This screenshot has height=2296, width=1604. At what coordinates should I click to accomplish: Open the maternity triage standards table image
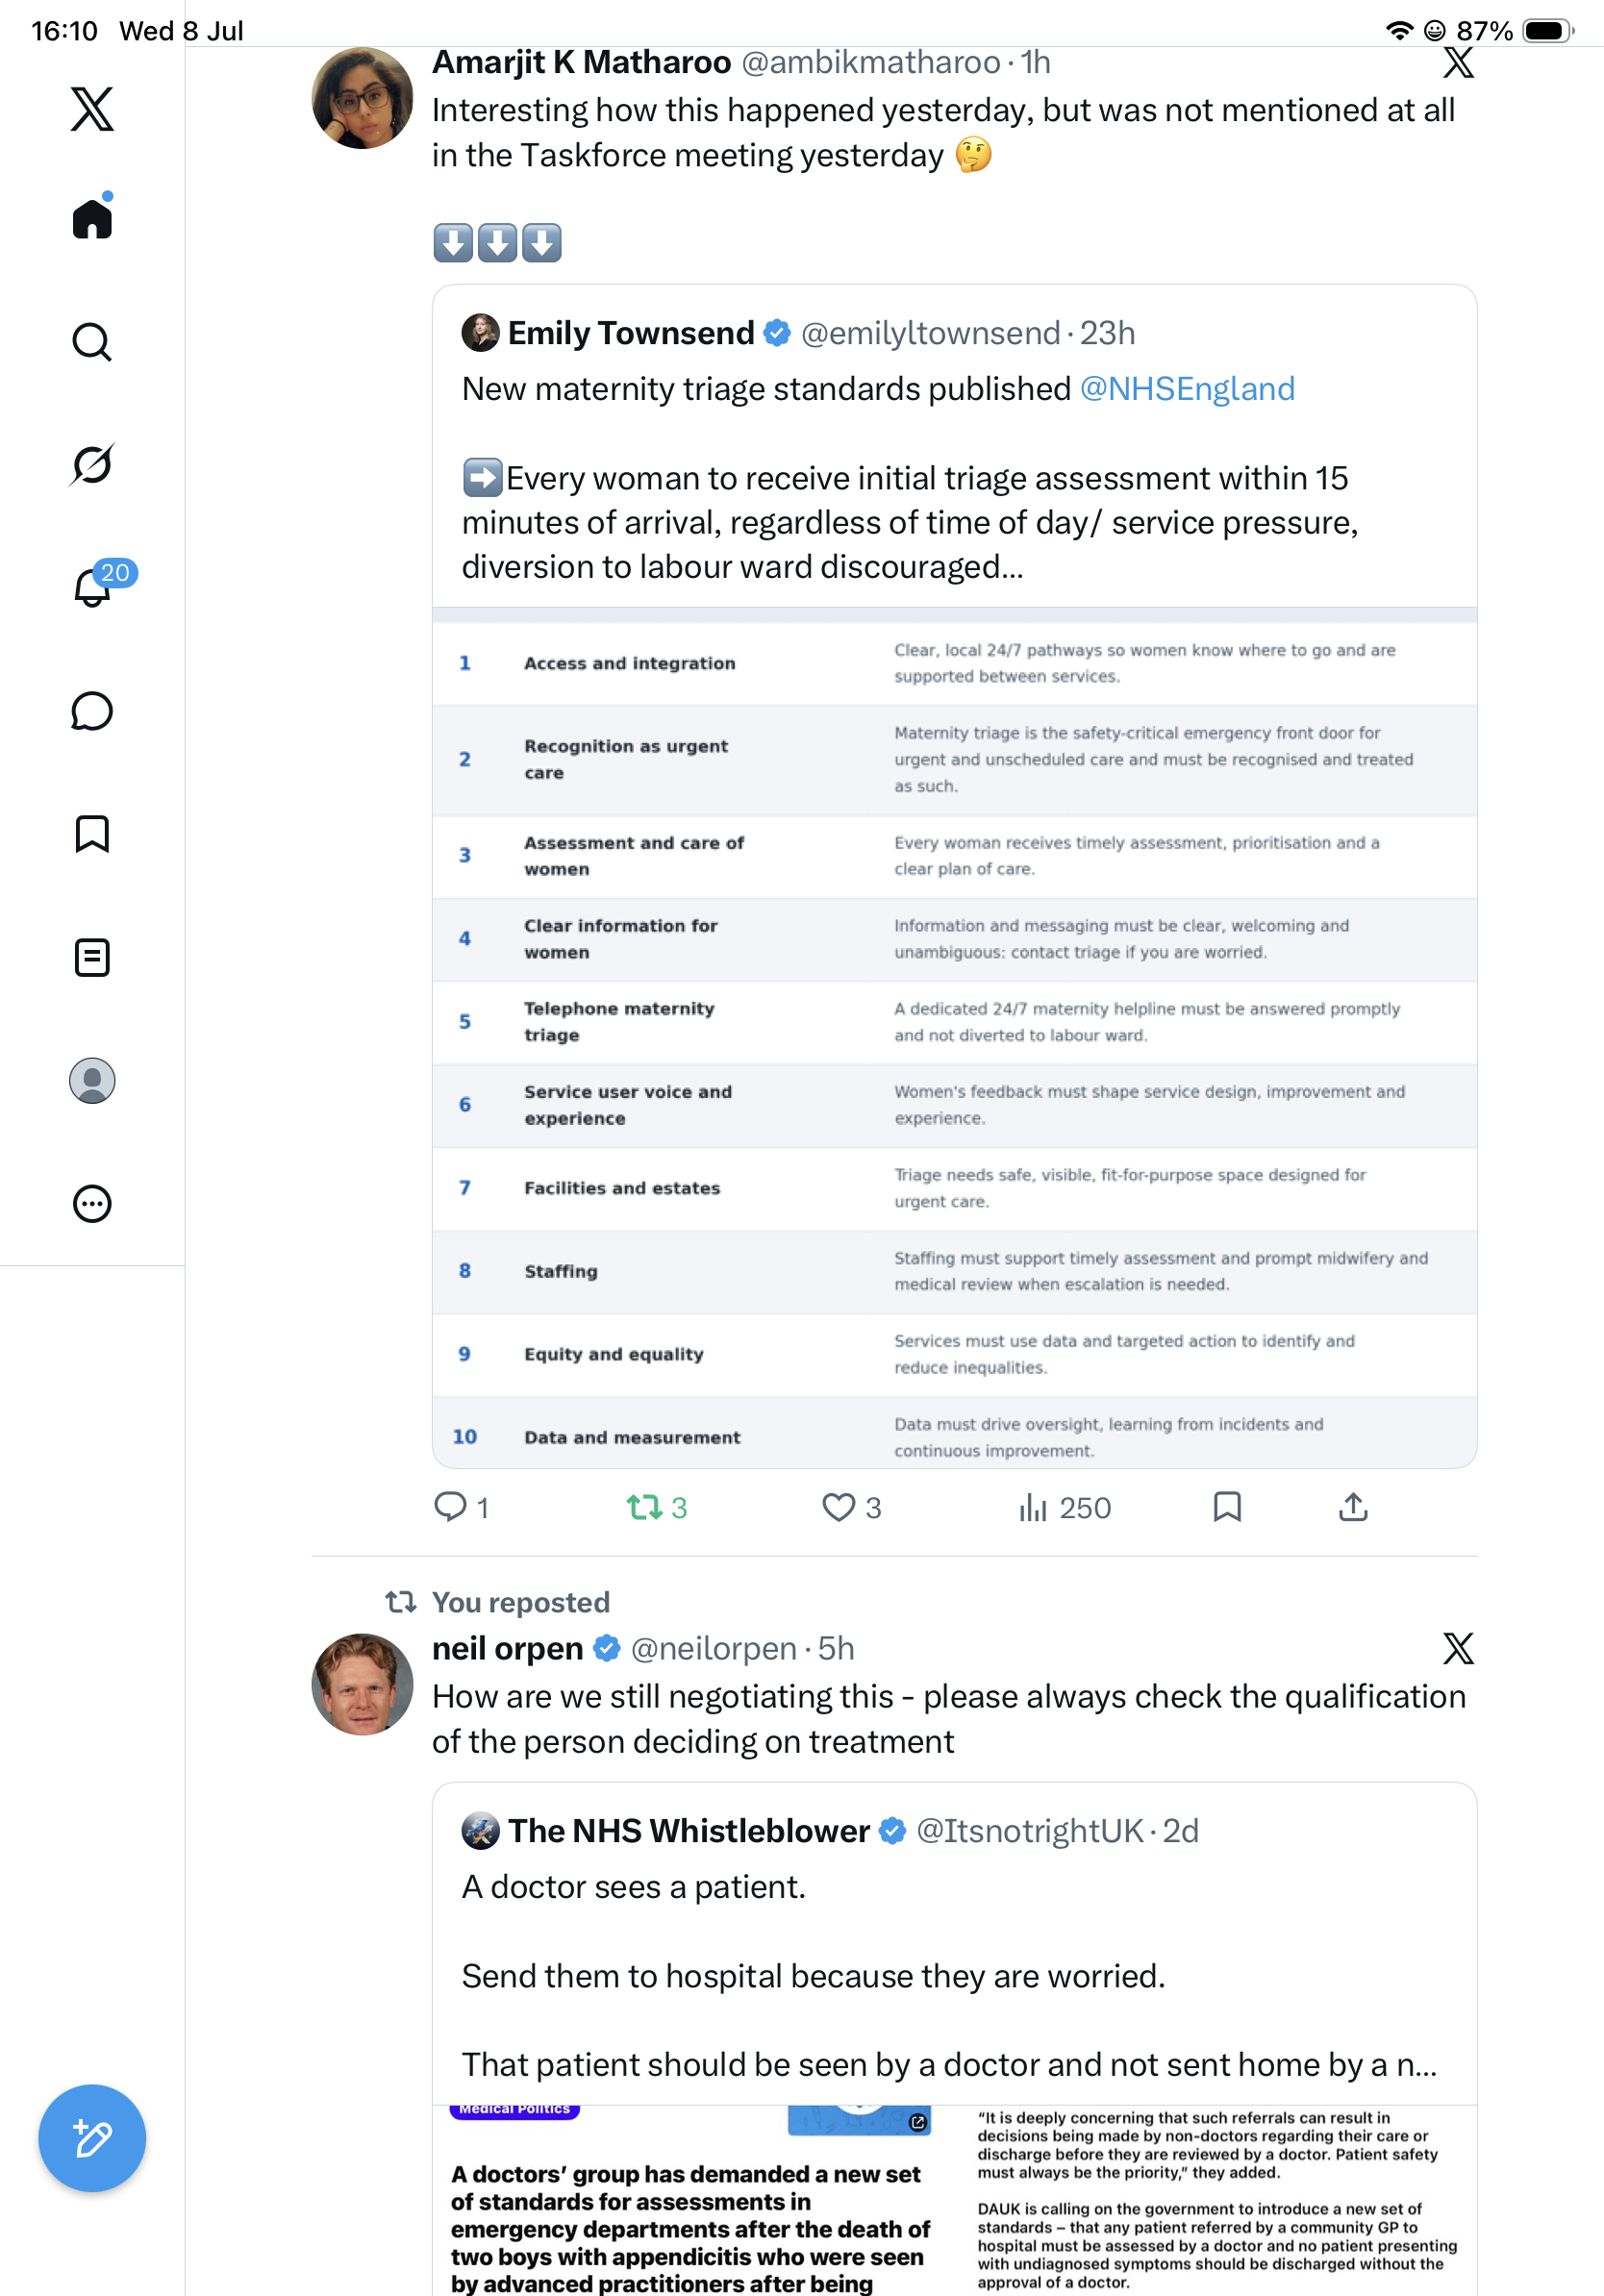click(x=955, y=1038)
